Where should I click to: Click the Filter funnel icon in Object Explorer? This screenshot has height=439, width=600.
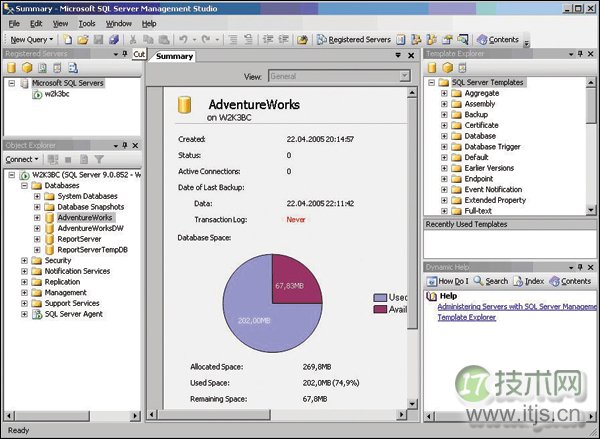pos(99,159)
